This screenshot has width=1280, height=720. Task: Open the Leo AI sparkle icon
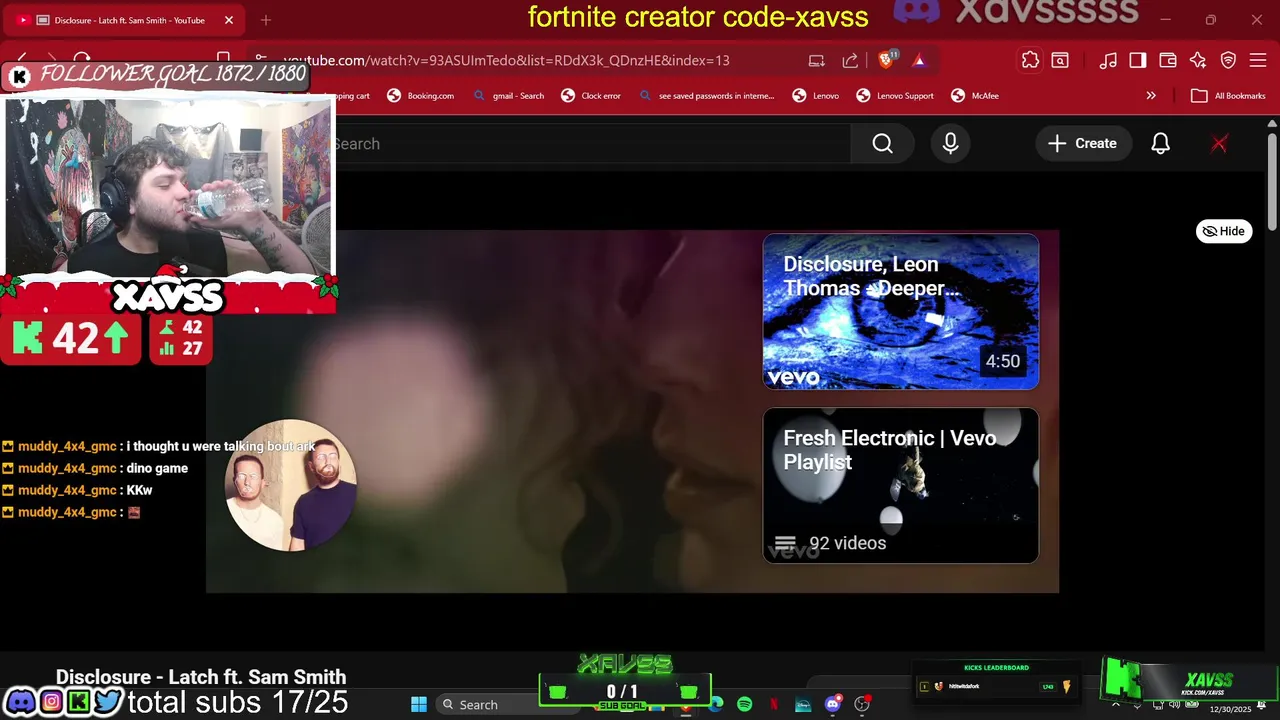[x=1198, y=60]
